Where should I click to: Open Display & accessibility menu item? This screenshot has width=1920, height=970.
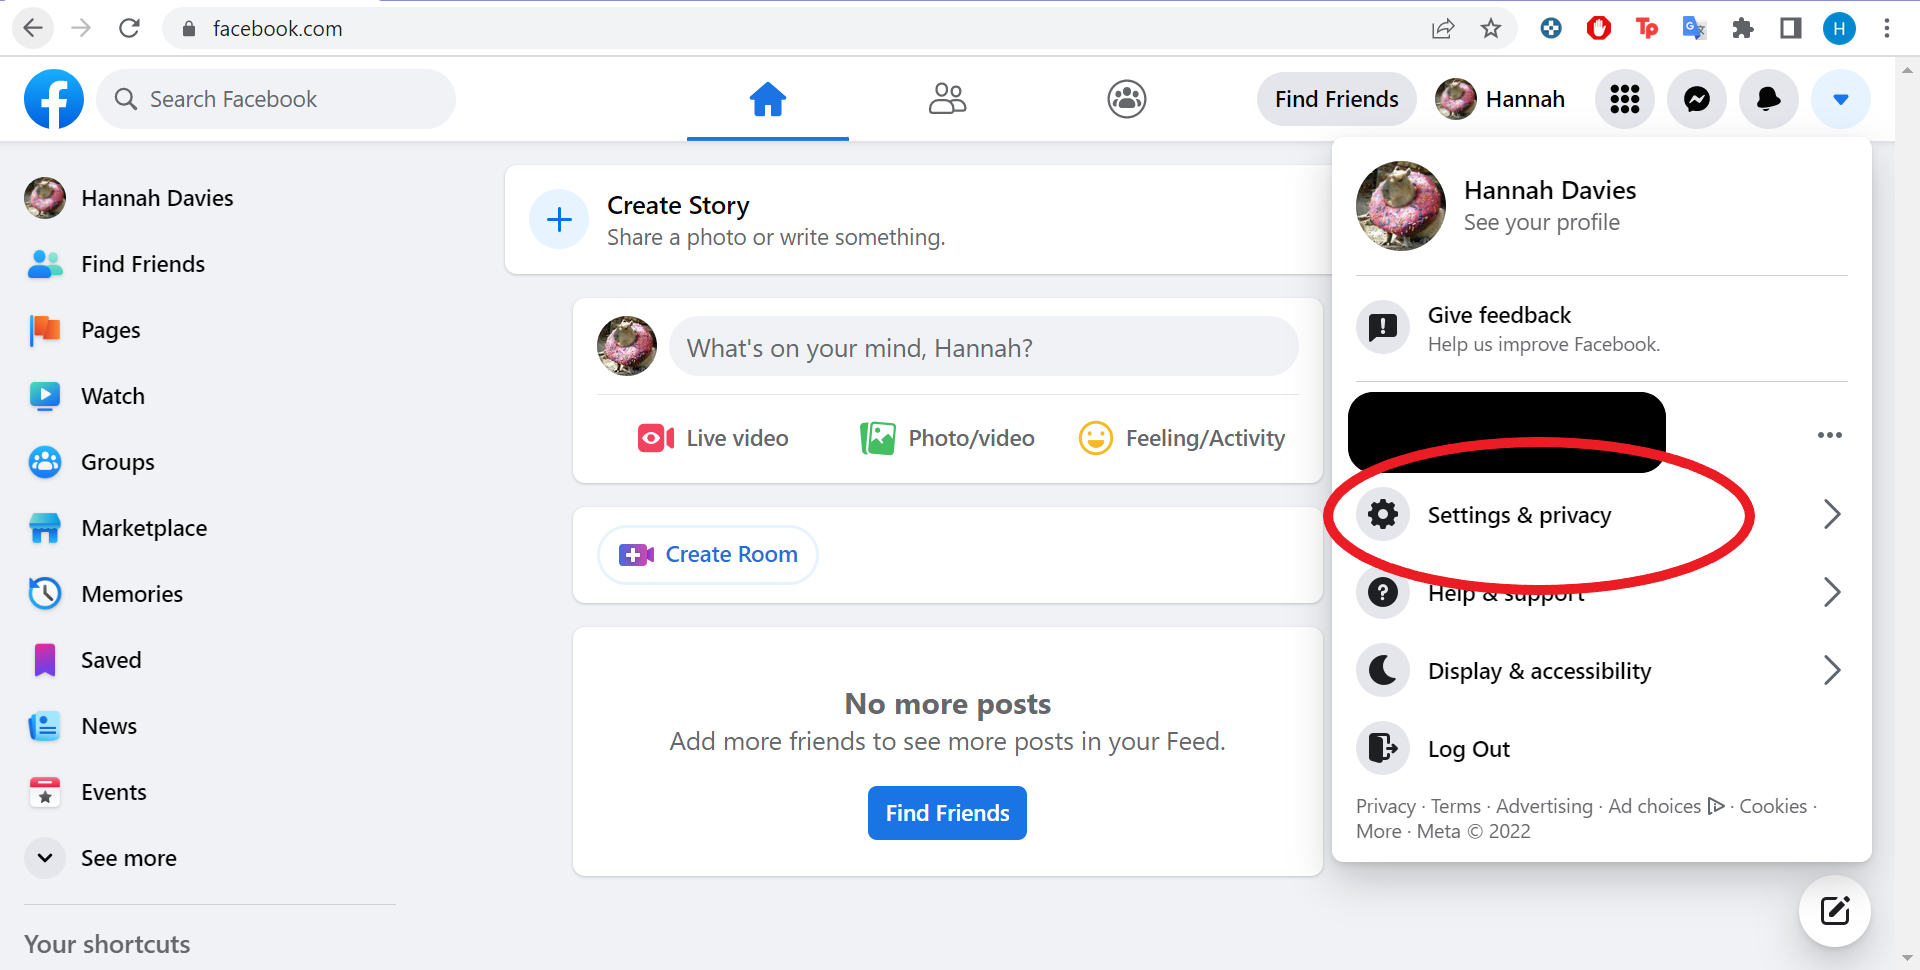pos(1602,670)
